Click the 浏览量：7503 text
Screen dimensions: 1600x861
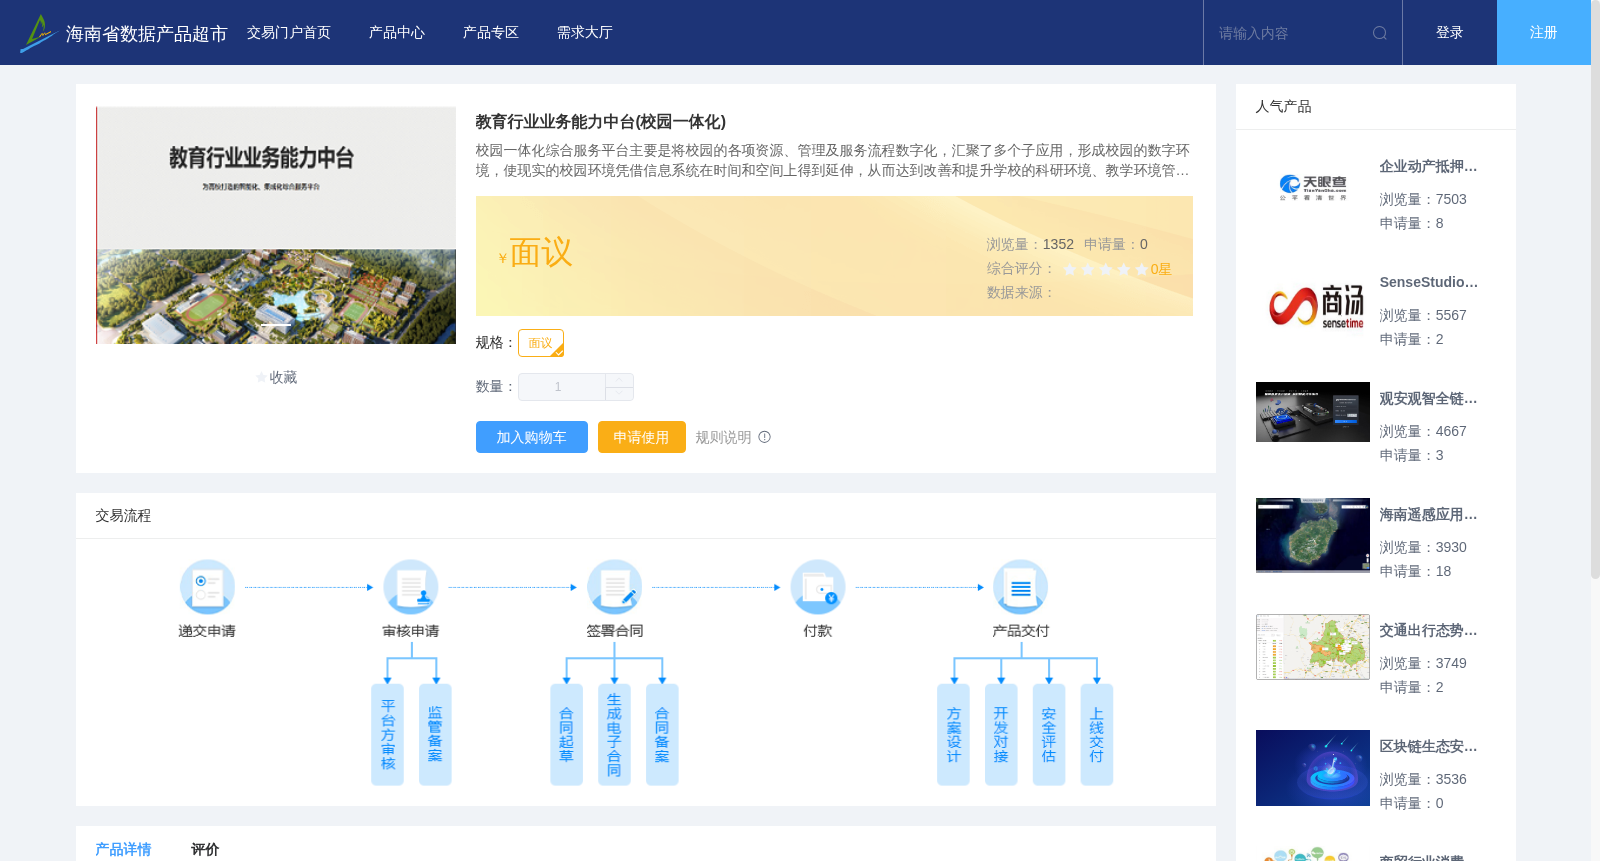pyautogui.click(x=1423, y=200)
